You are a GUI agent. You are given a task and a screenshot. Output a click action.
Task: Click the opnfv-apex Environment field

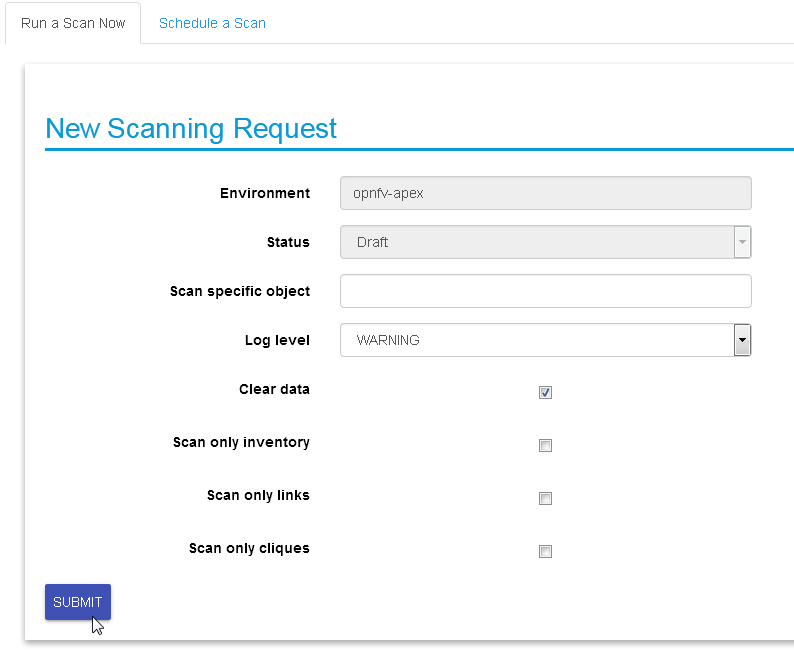pyautogui.click(x=545, y=193)
